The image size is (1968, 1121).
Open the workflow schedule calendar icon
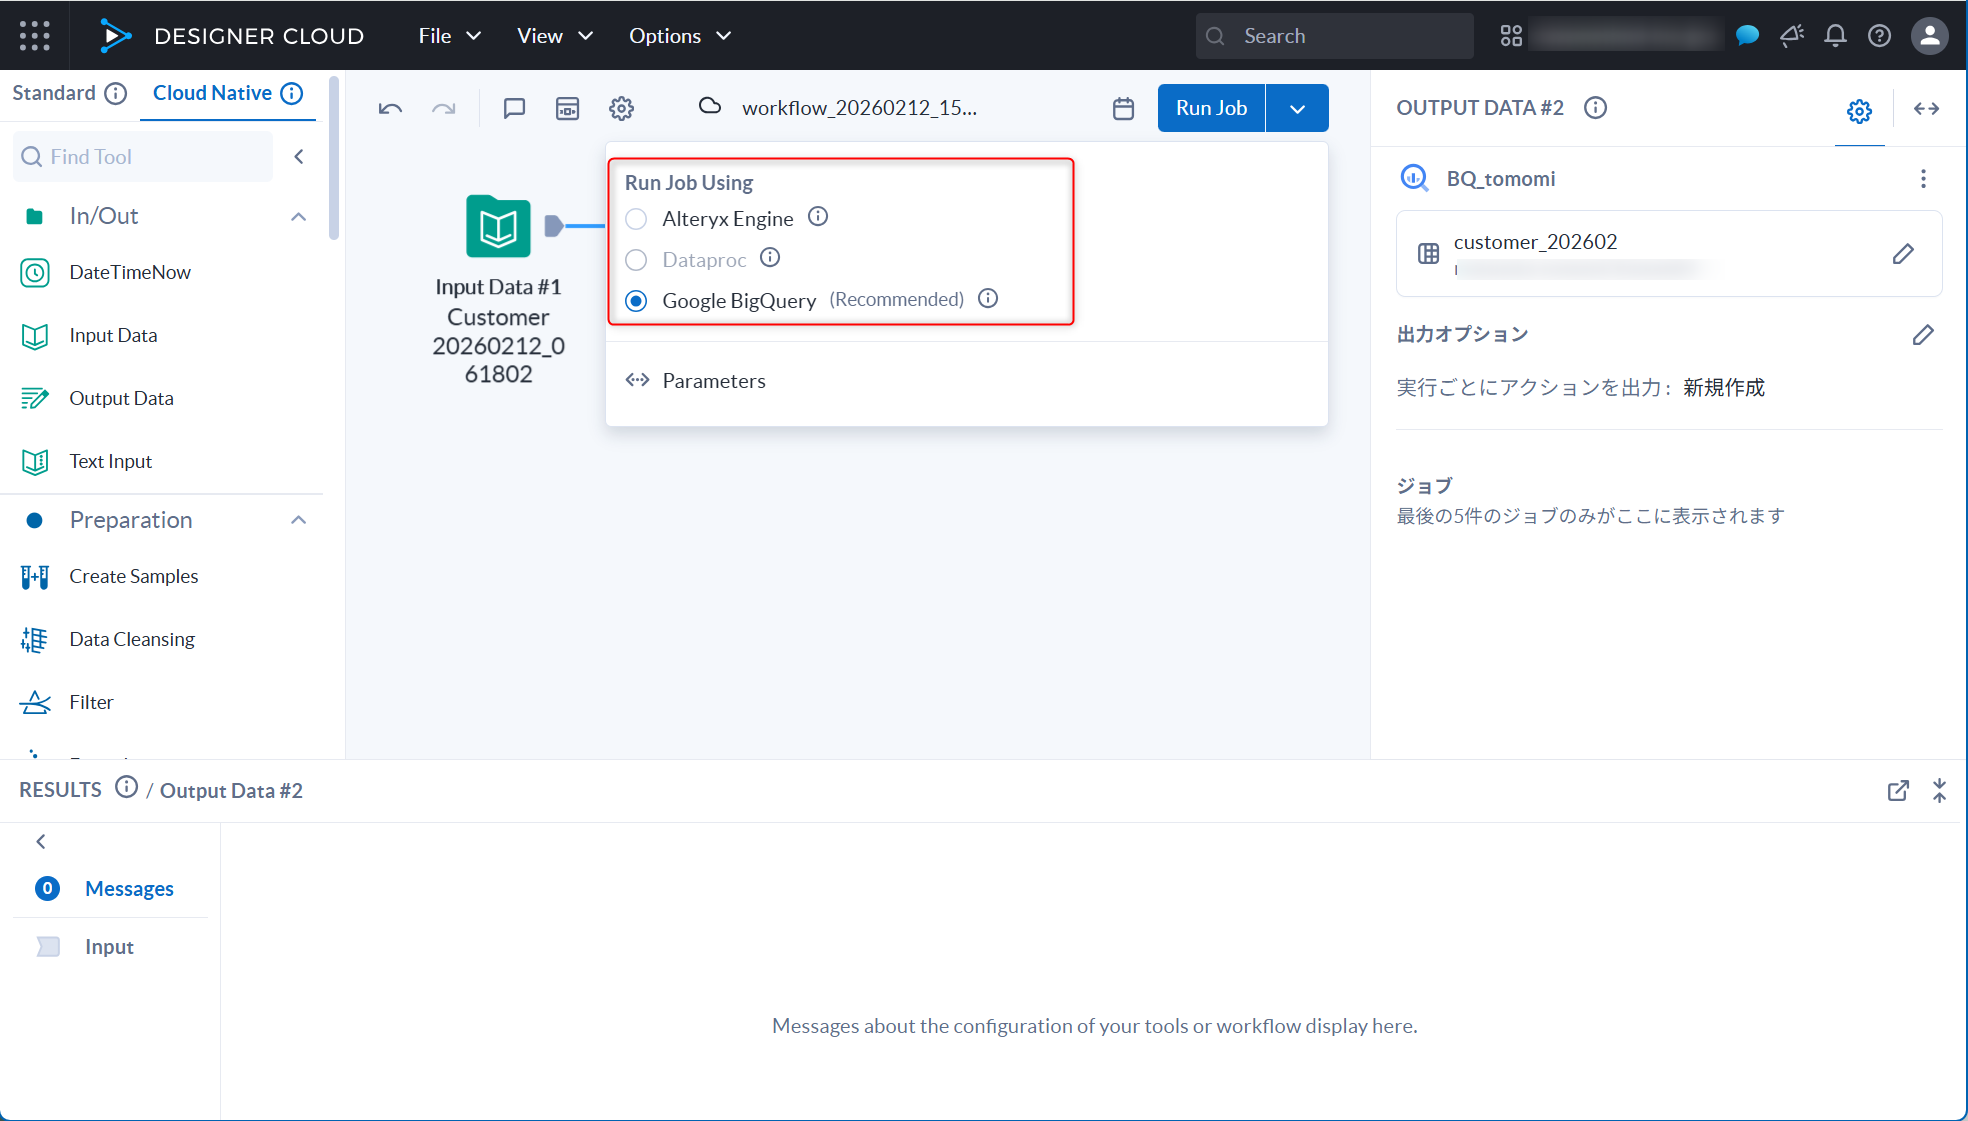[x=1123, y=108]
